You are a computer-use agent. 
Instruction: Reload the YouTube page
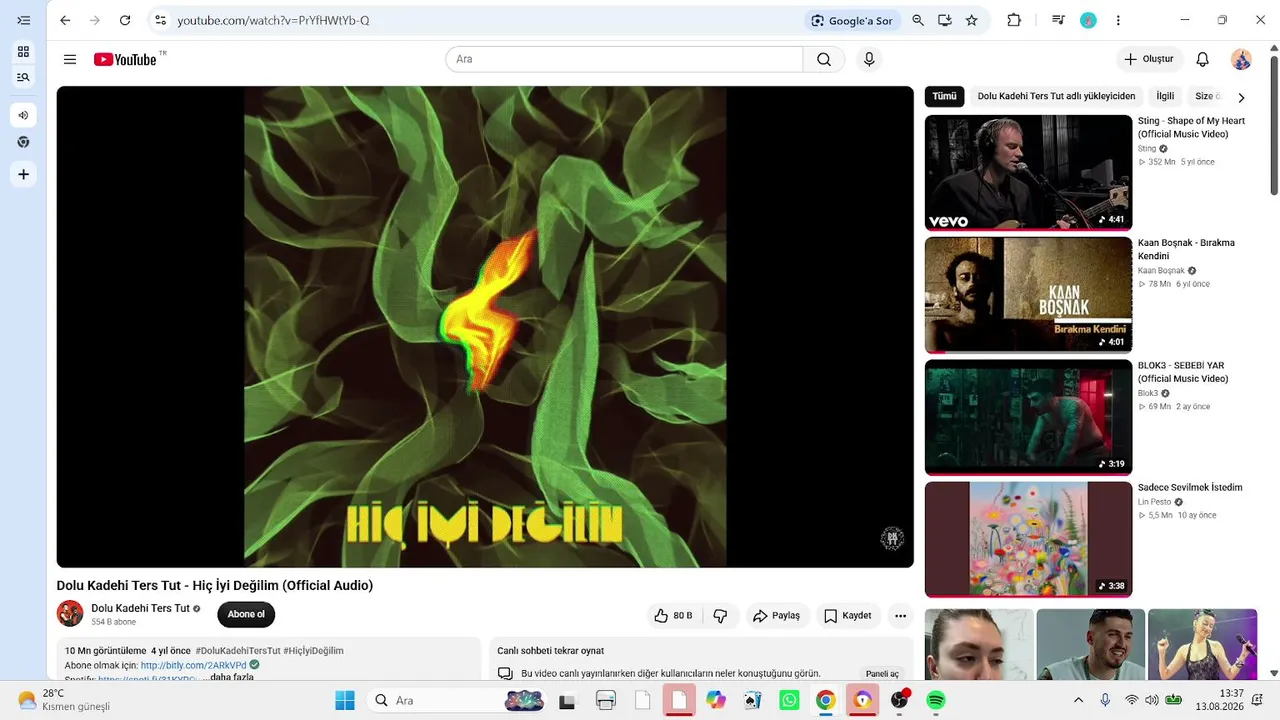(x=125, y=20)
